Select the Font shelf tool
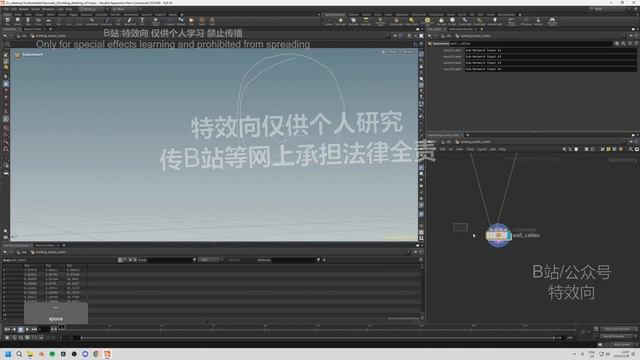 pos(142,21)
